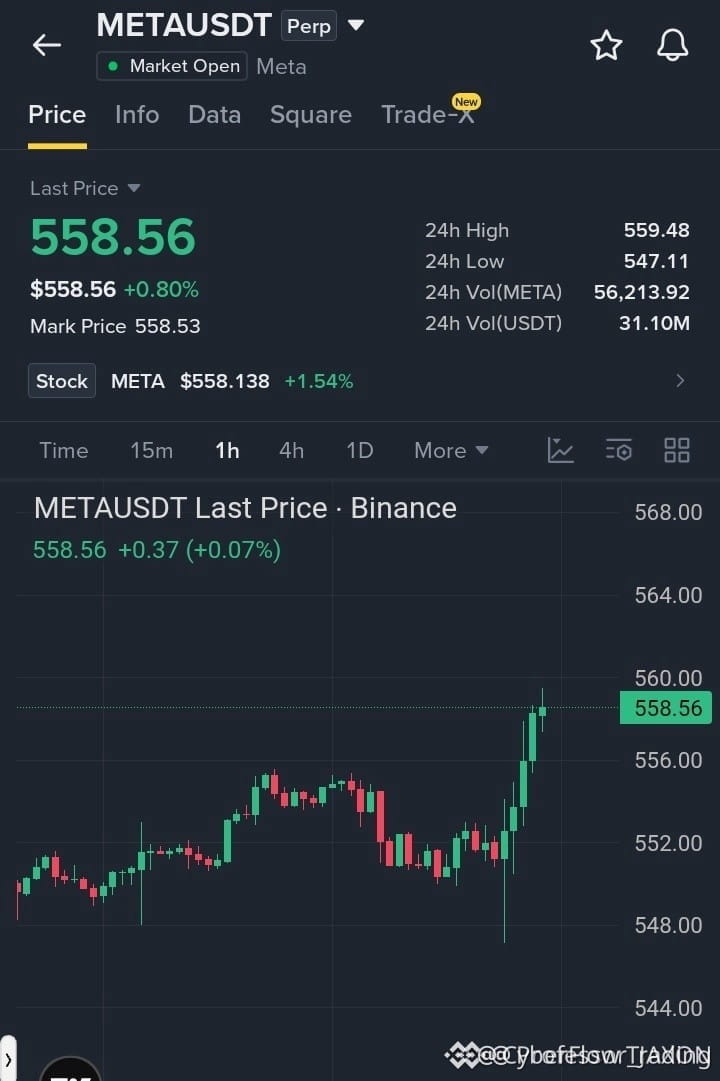Expand the side panel arrow at bottom-left edge

pyautogui.click(x=8, y=1058)
